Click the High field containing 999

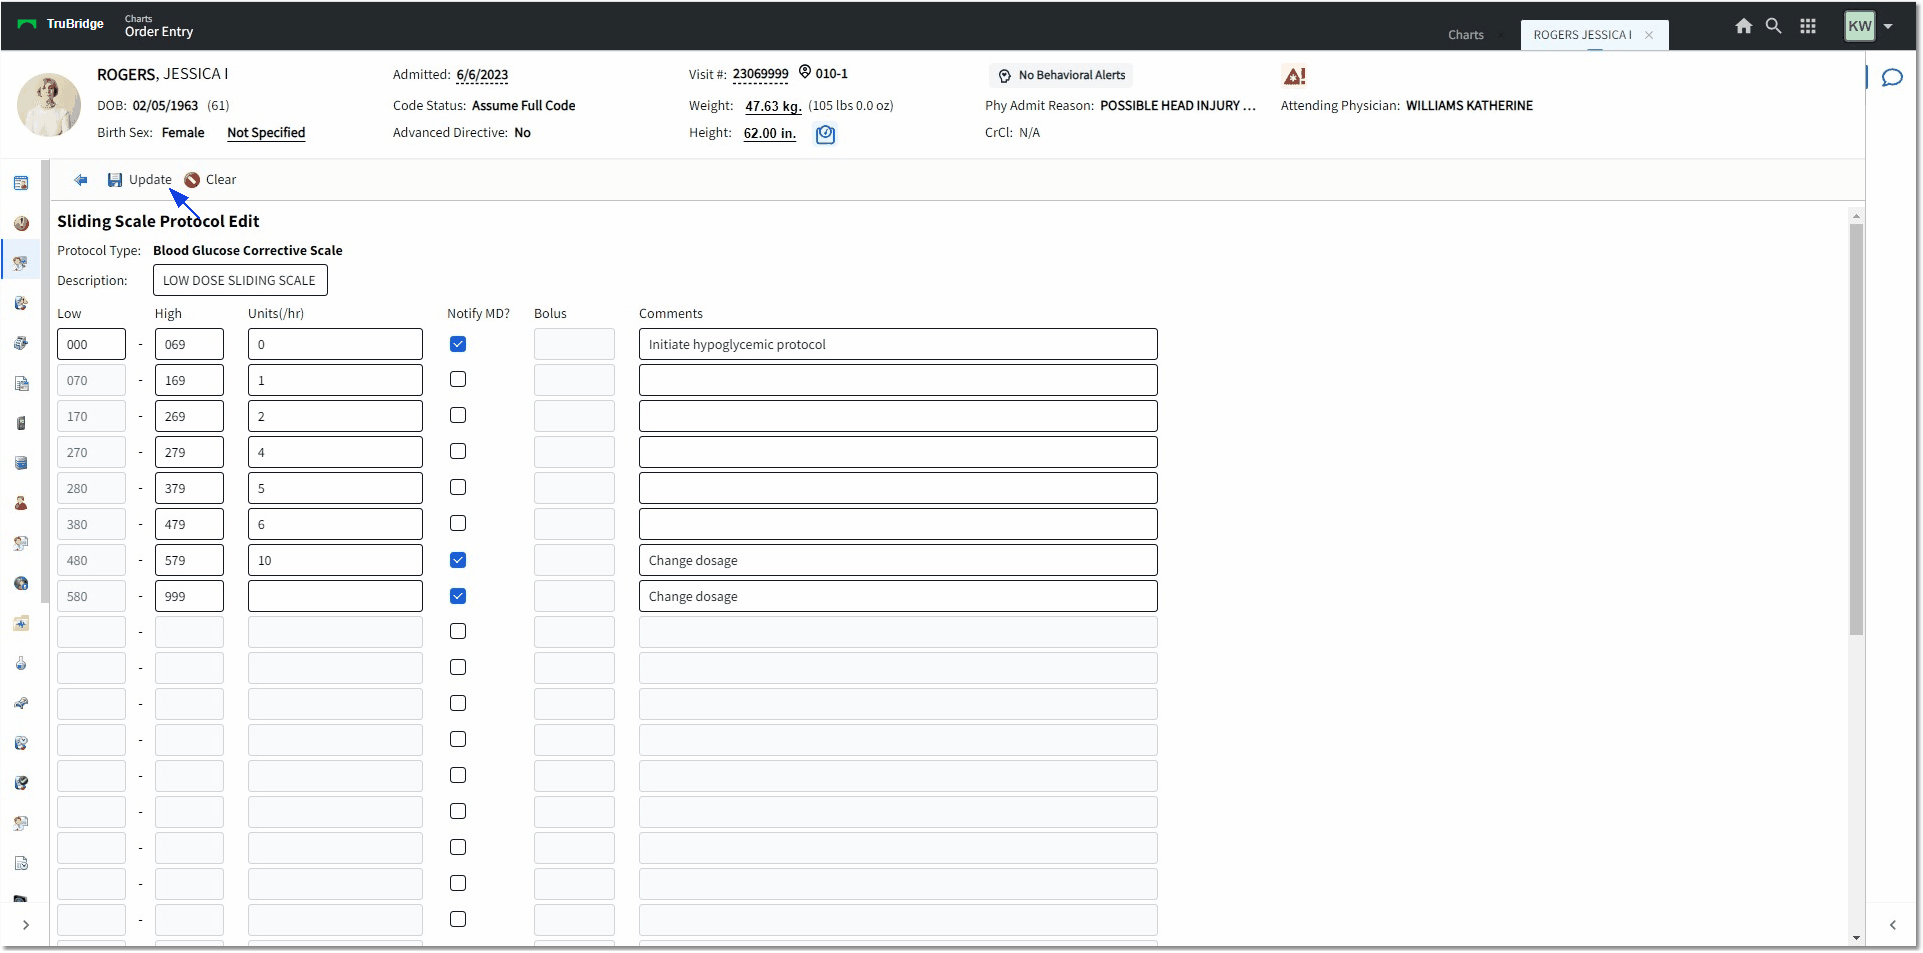189,596
